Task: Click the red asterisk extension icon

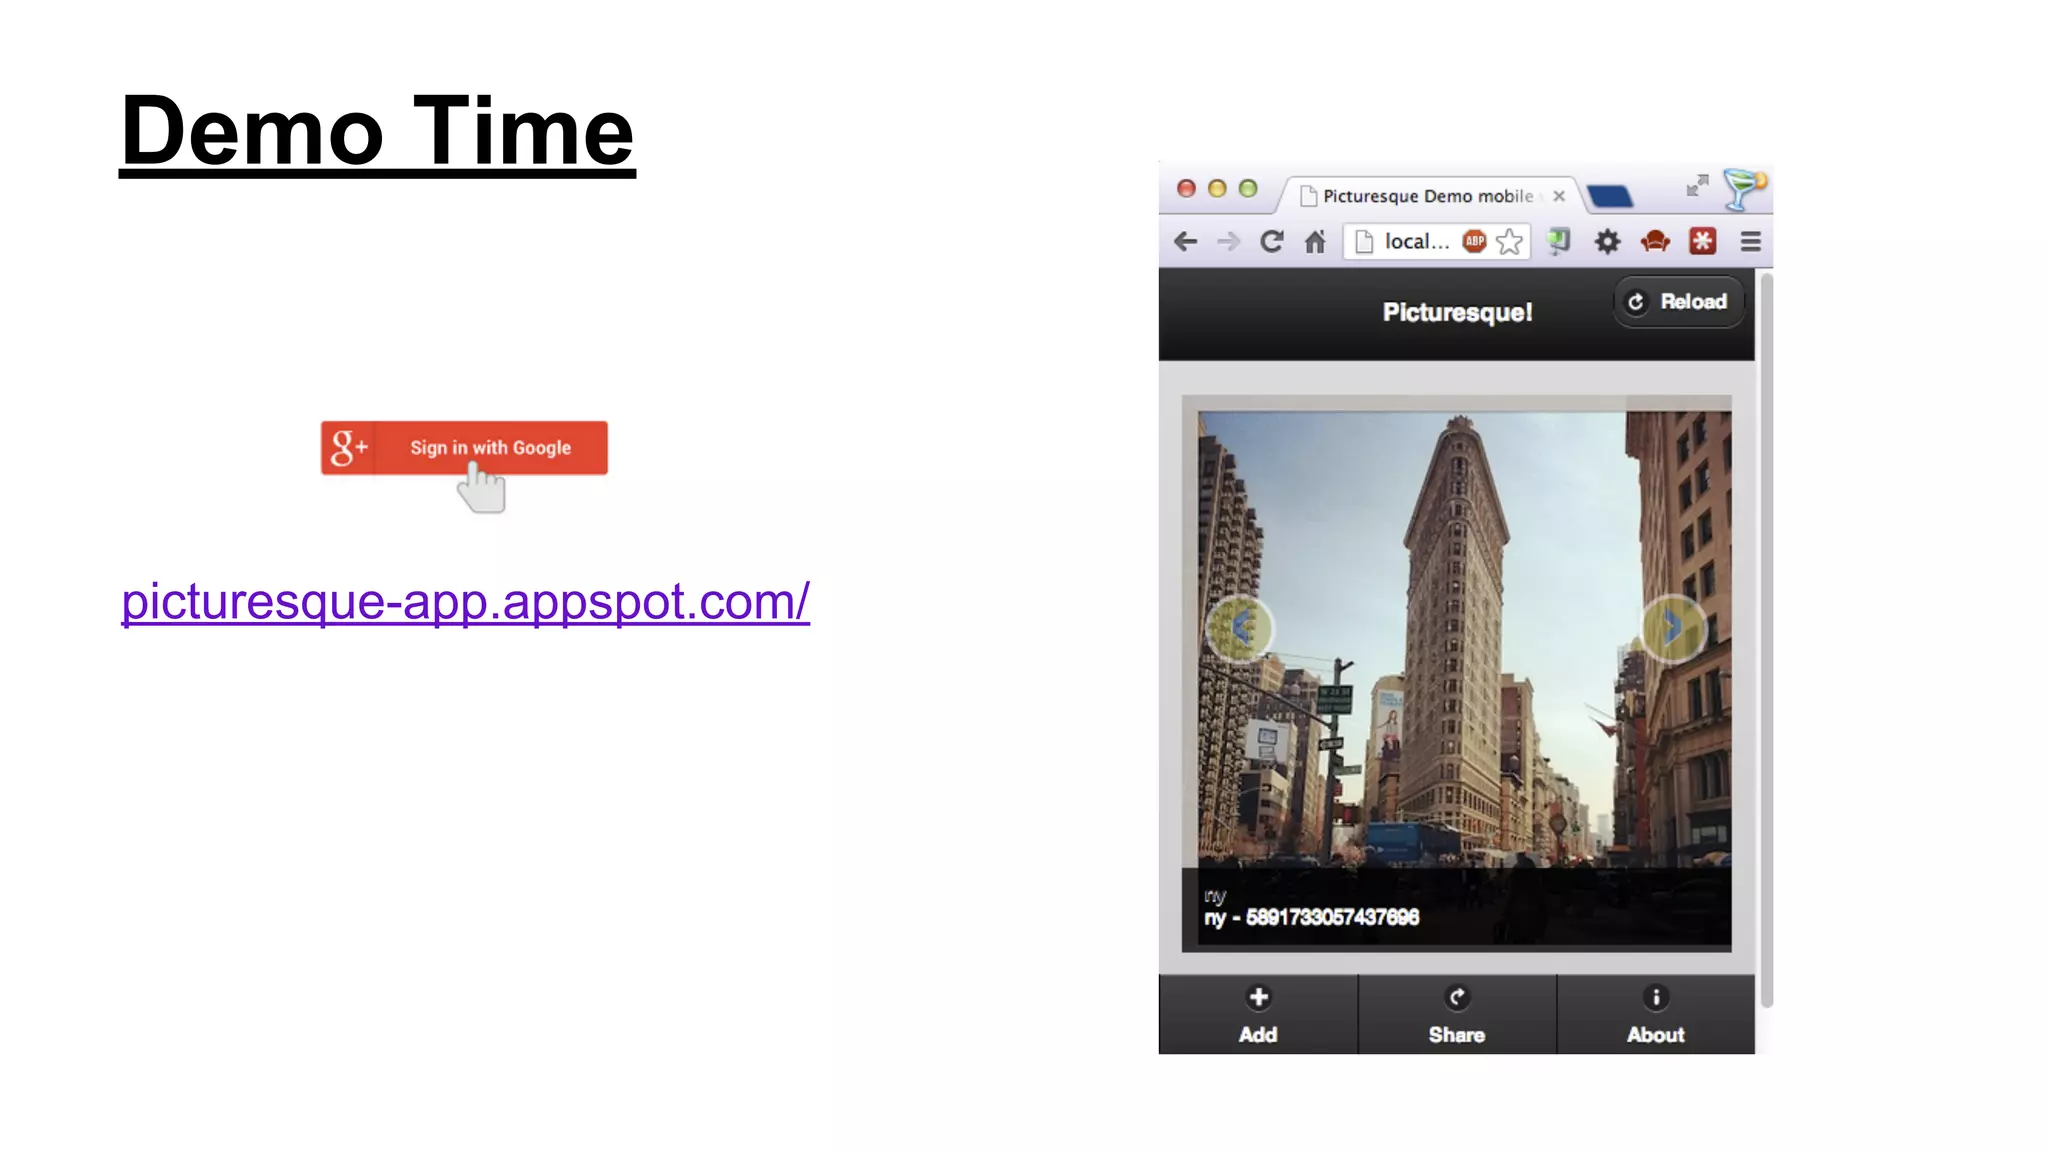Action: (x=1702, y=241)
